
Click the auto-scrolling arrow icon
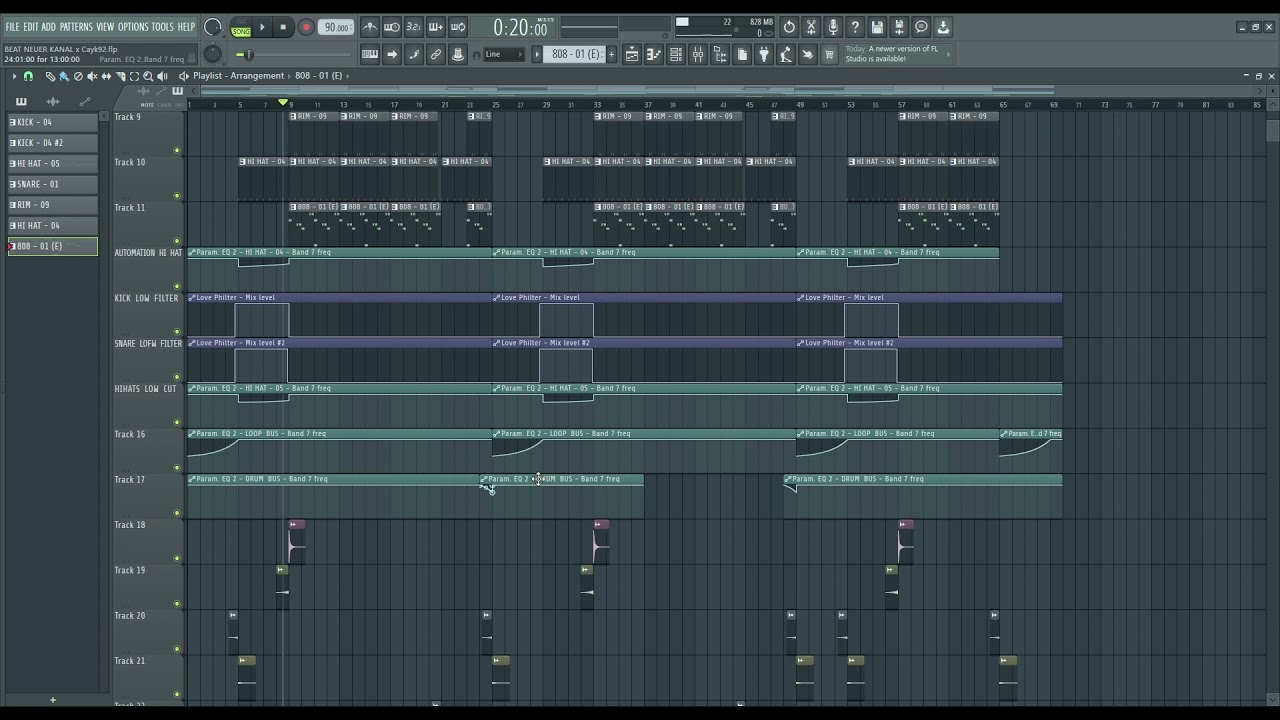(x=392, y=55)
